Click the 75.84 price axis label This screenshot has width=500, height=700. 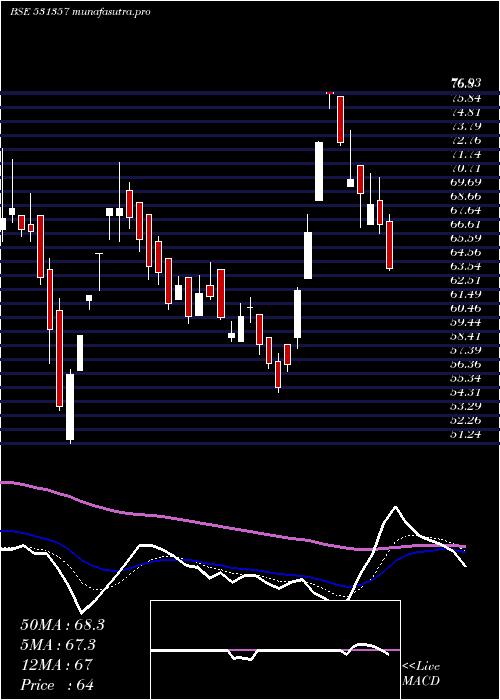(x=466, y=99)
